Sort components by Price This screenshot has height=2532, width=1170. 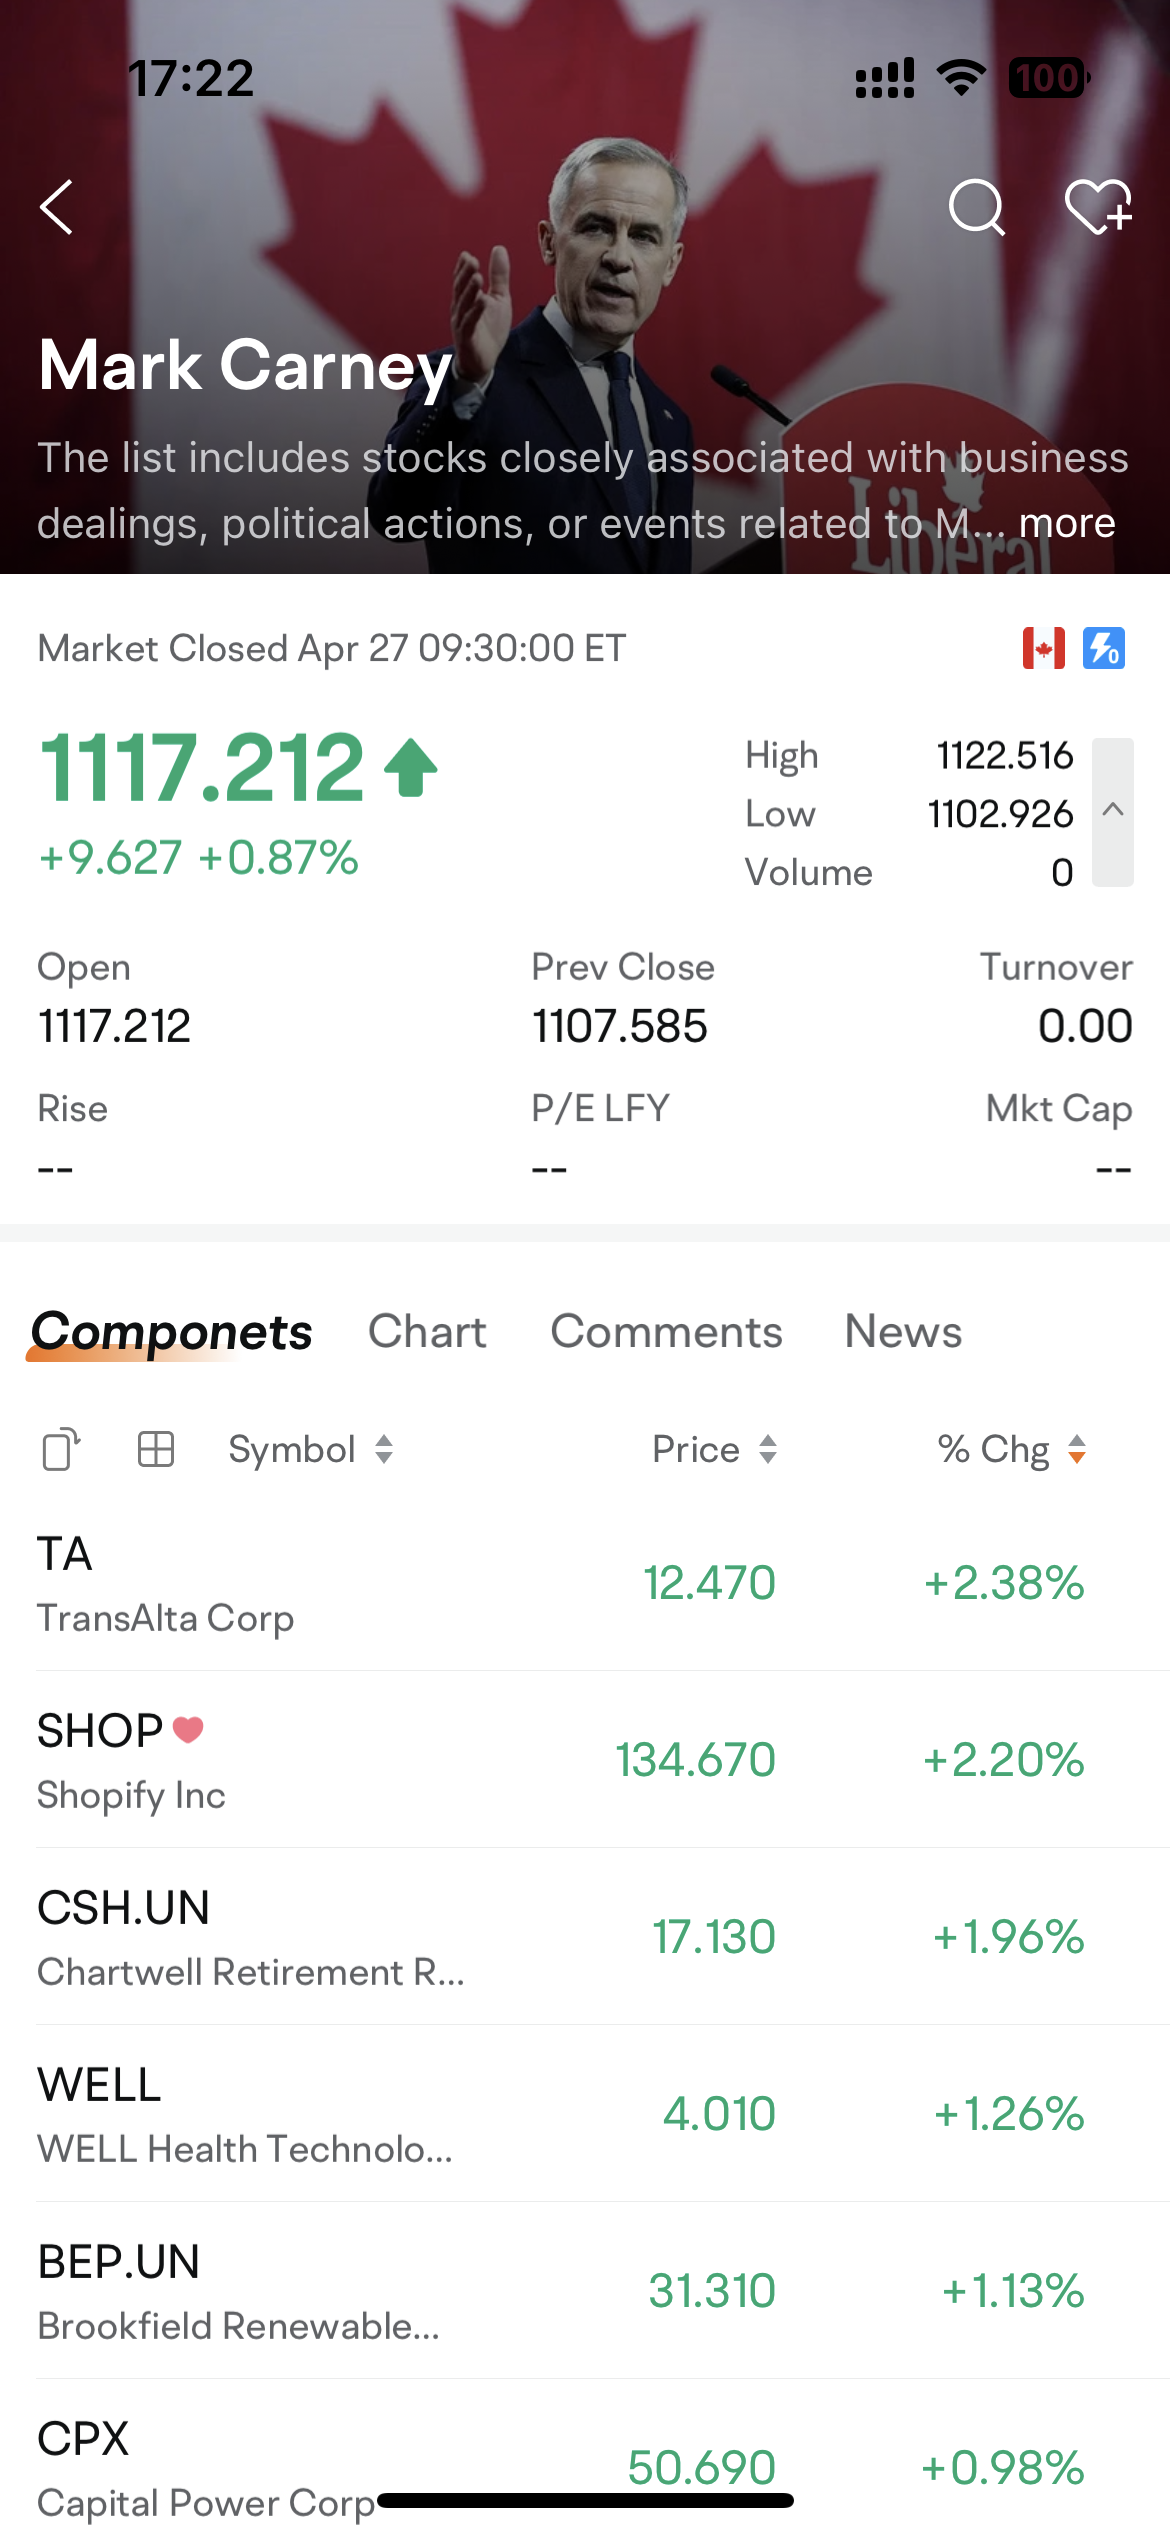715,1449
